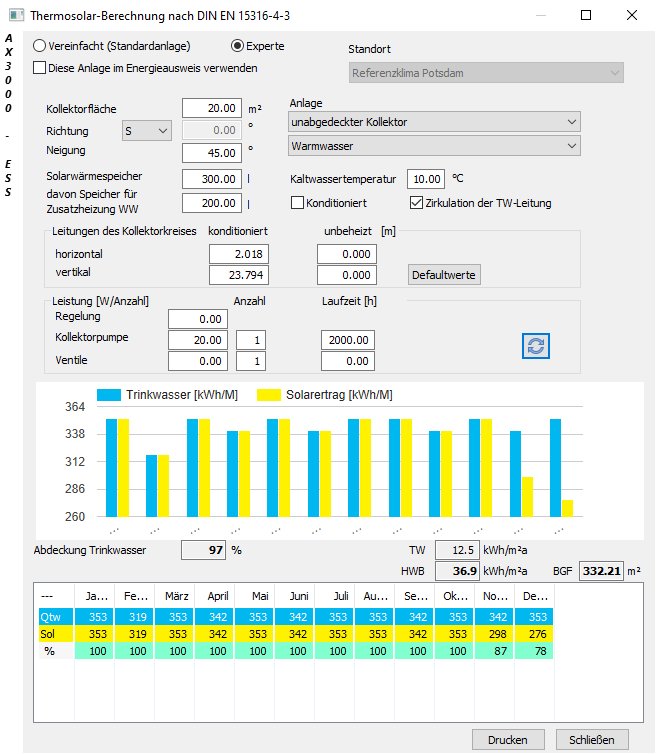Click the Drucken button
Screen dimensions: 656x754
508,740
